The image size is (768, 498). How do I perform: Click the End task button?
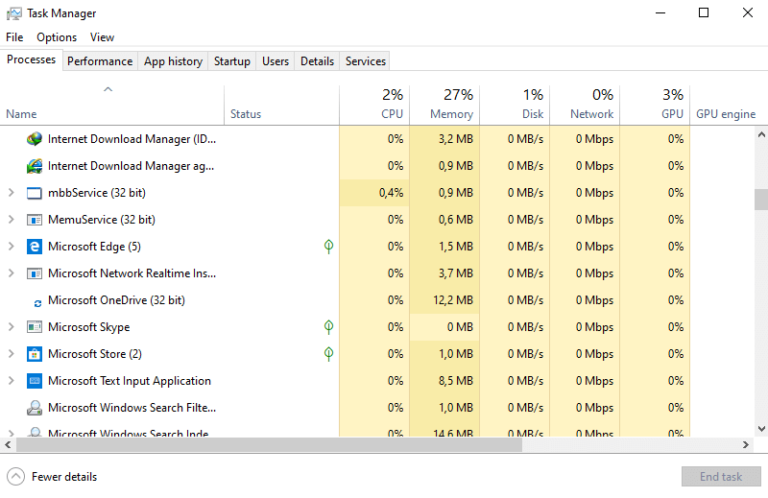(x=720, y=476)
